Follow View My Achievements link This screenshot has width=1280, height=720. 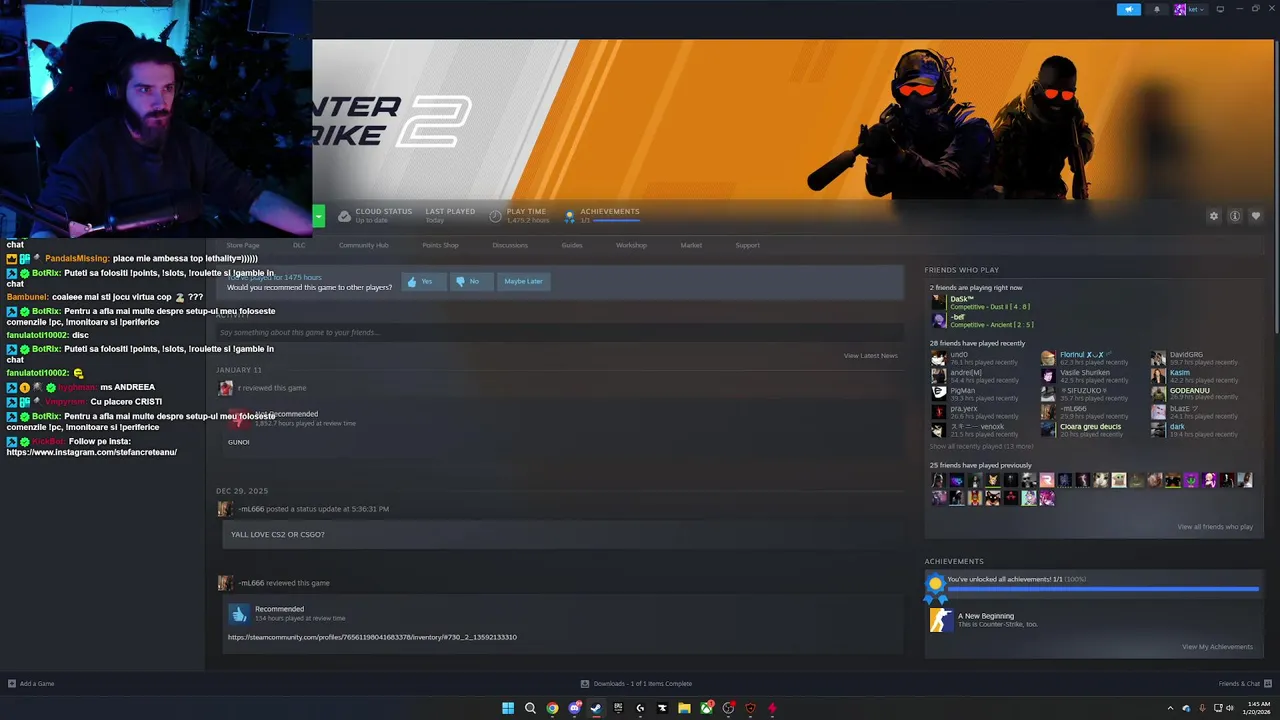(x=1217, y=647)
